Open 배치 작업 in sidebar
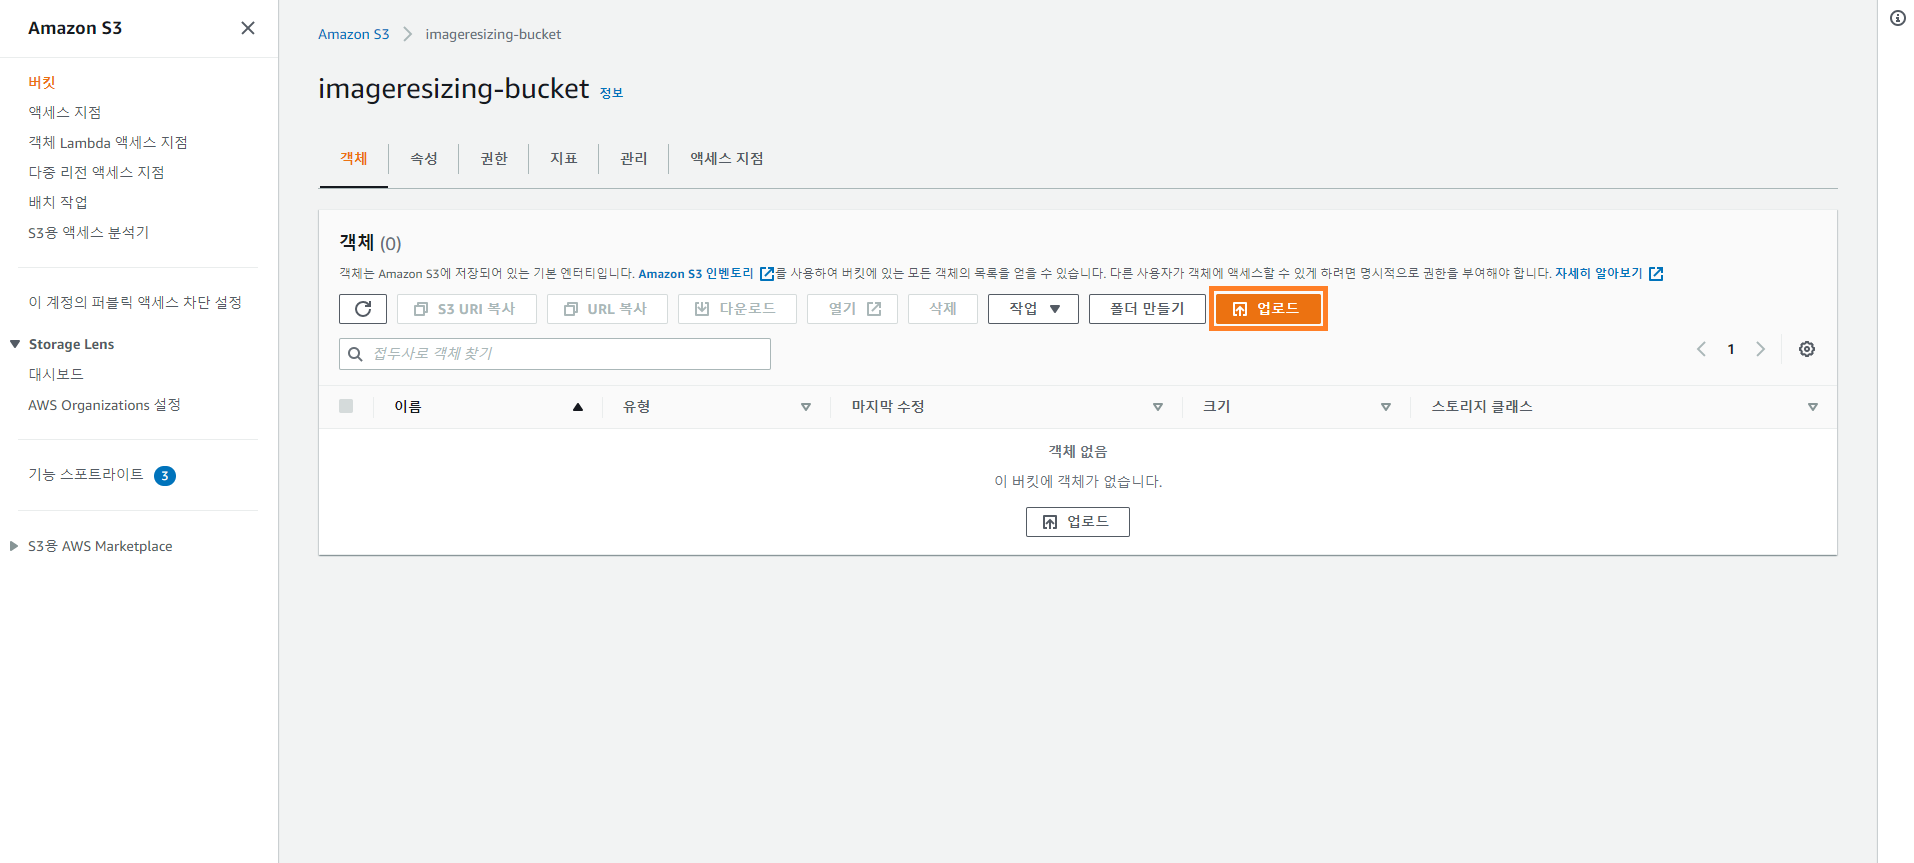The image size is (1914, 863). point(58,202)
